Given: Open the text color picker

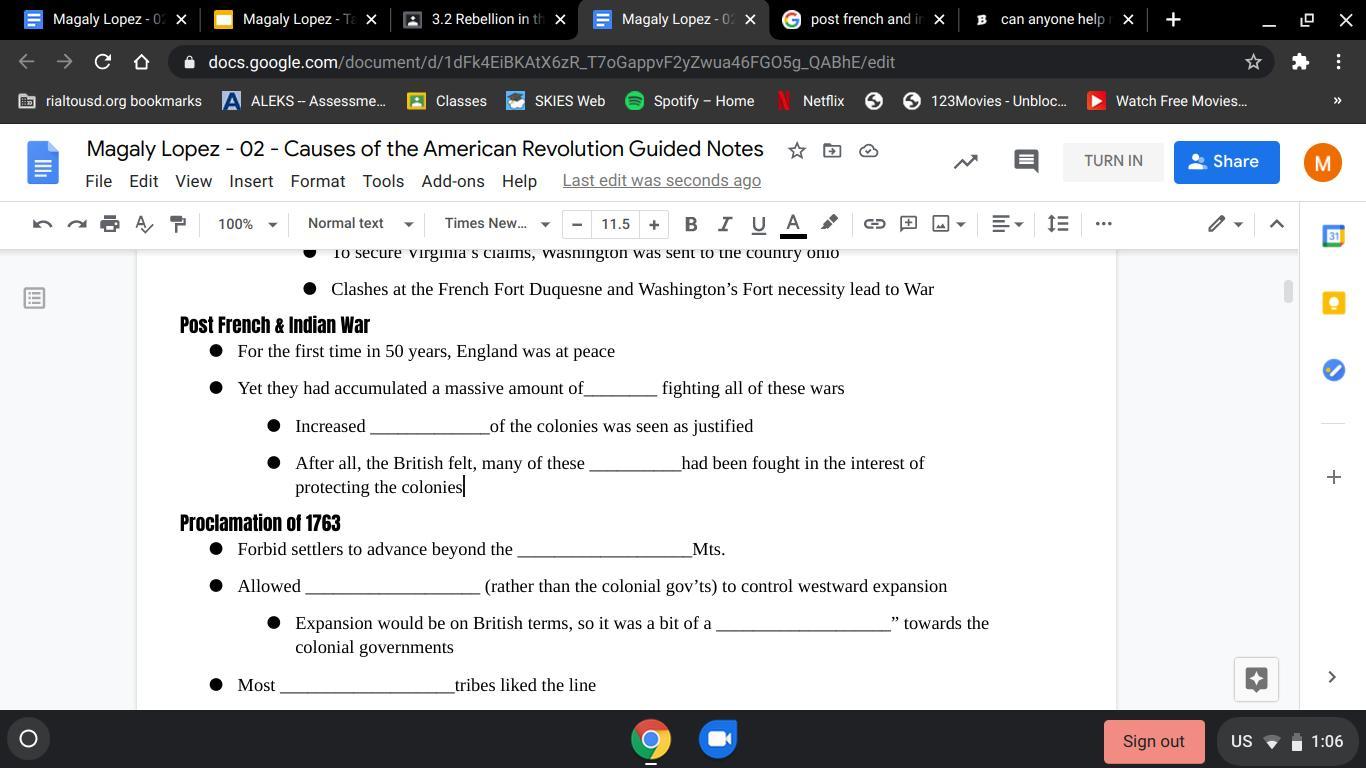Looking at the screenshot, I should tap(793, 224).
